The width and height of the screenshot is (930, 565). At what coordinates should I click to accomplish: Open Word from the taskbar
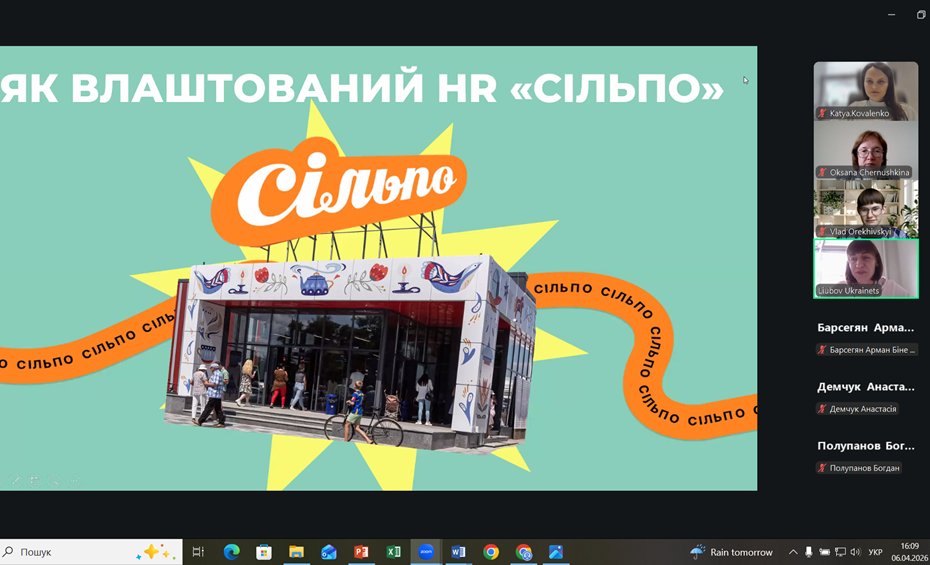coord(458,552)
